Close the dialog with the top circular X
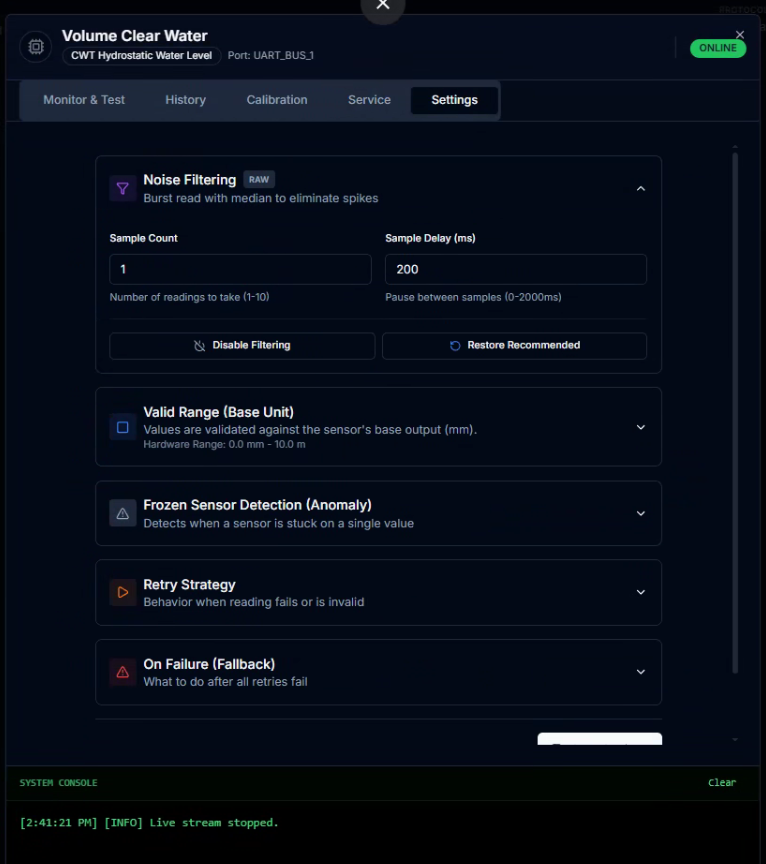 click(383, 6)
